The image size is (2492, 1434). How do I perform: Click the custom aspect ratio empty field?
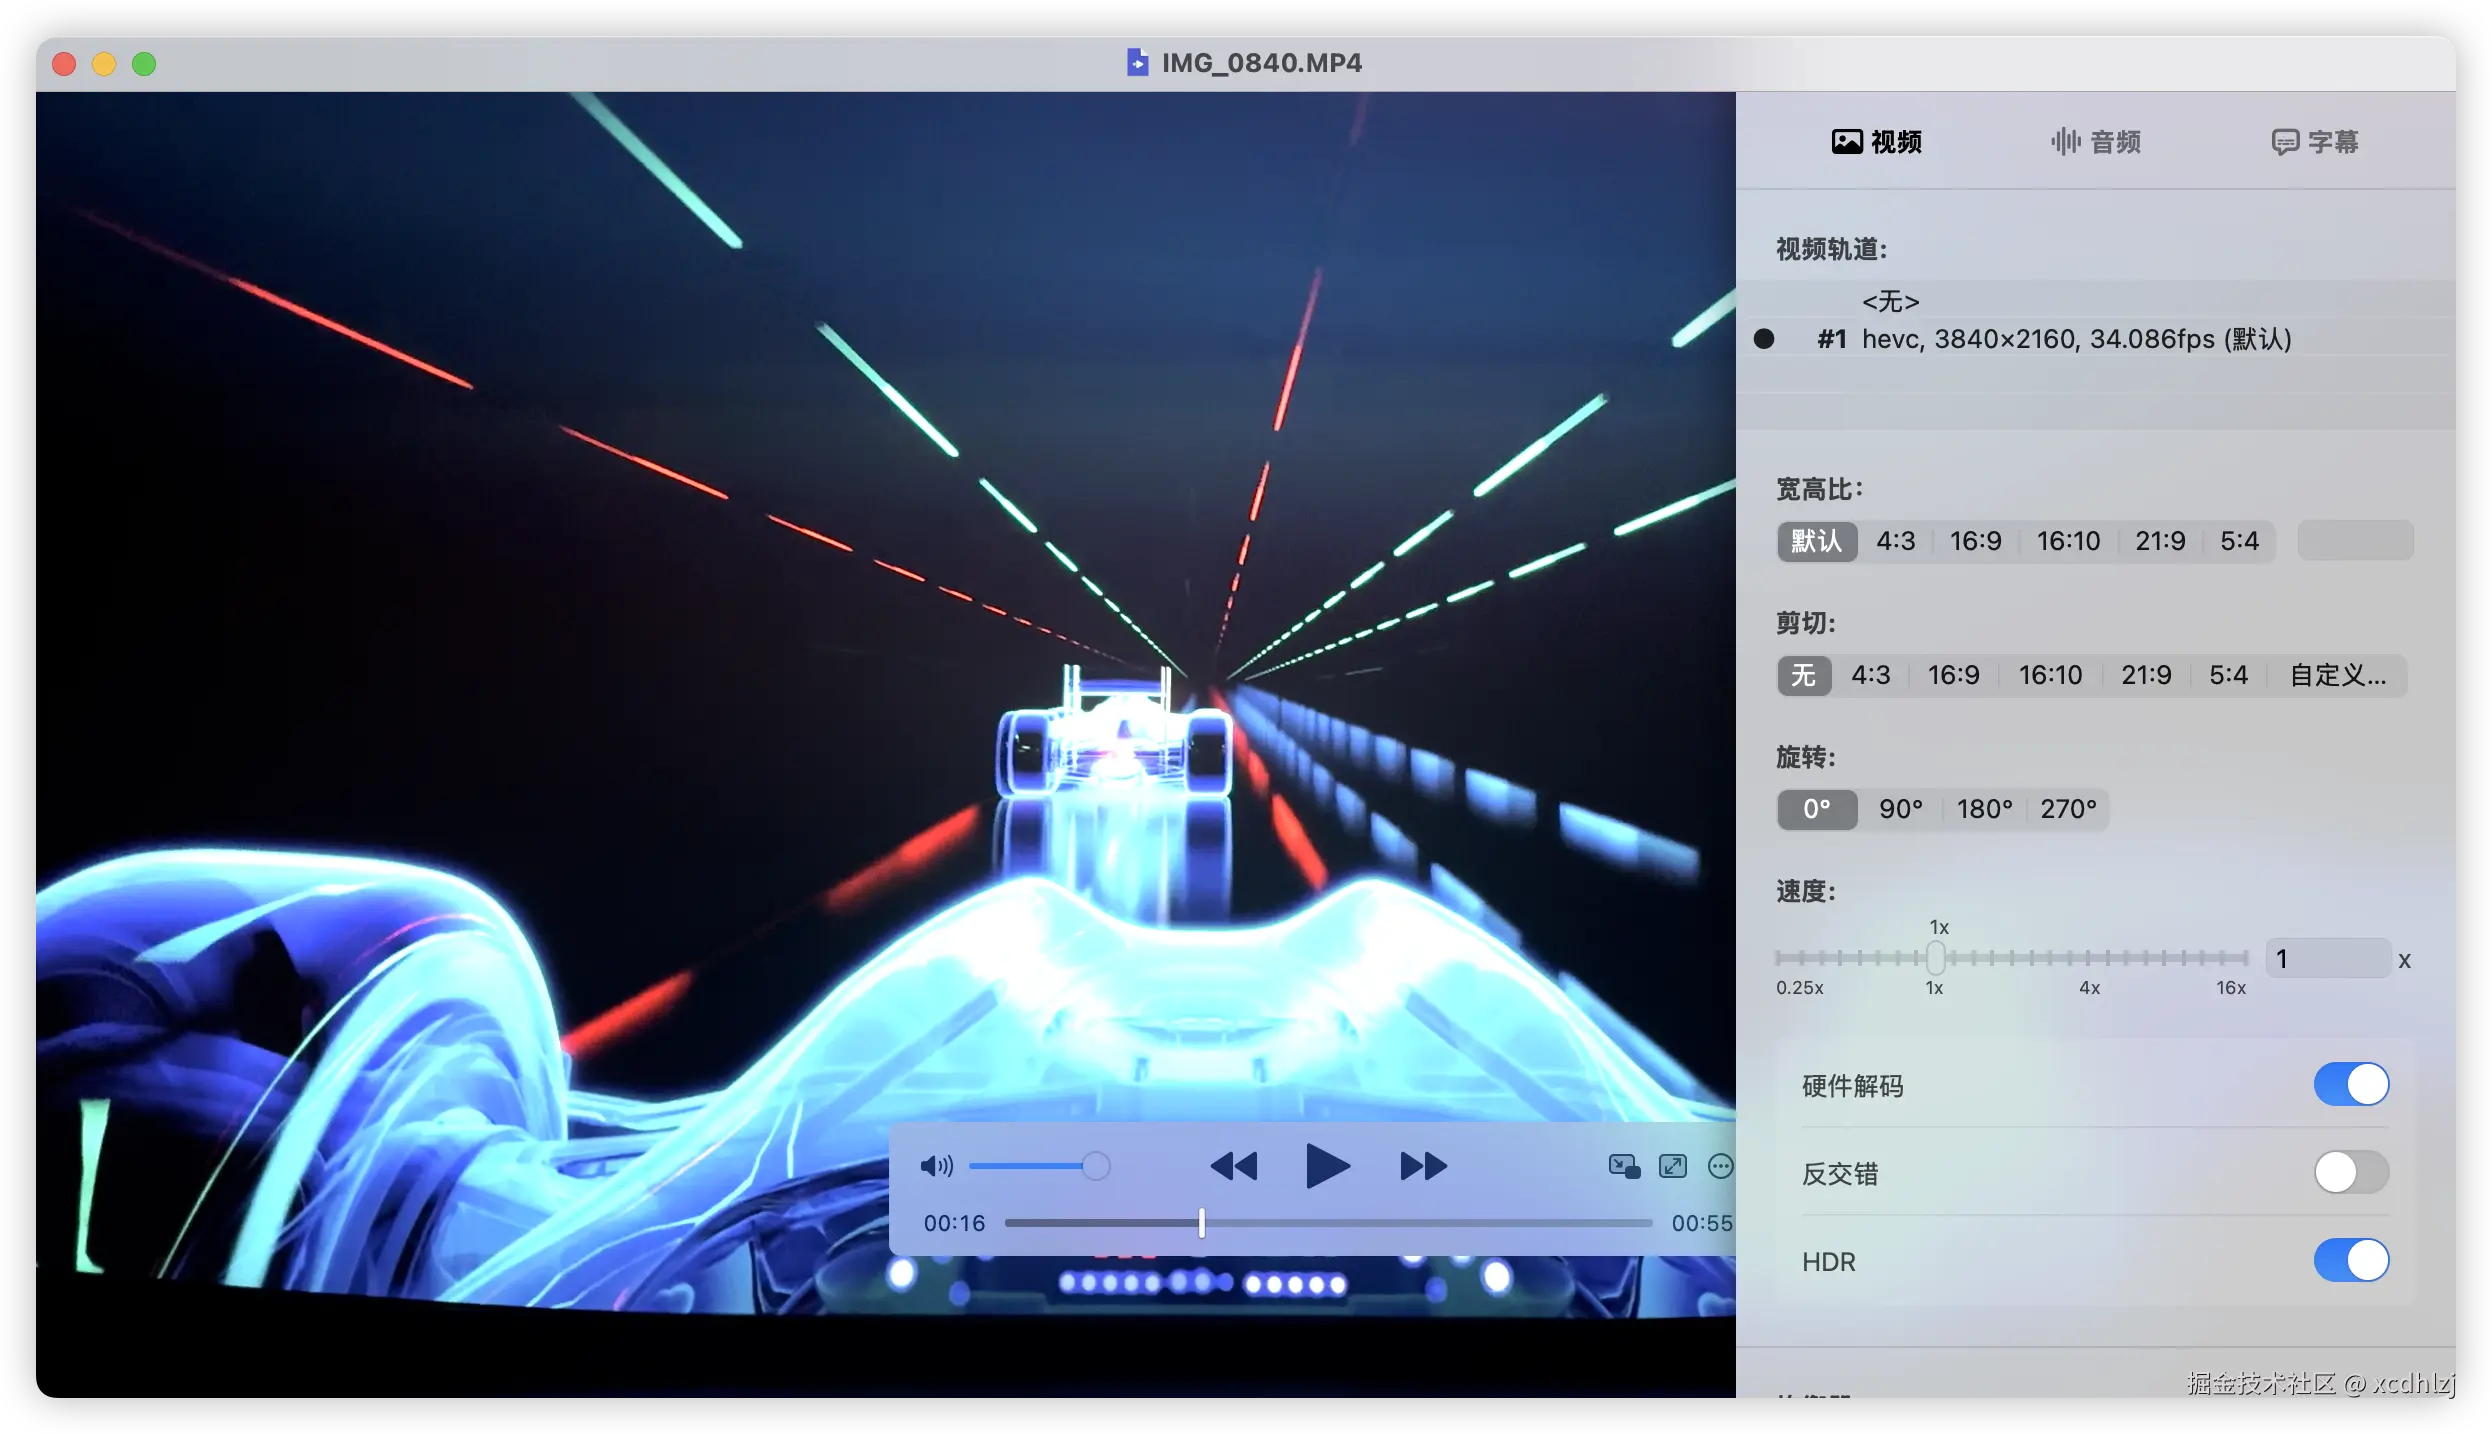tap(2354, 542)
